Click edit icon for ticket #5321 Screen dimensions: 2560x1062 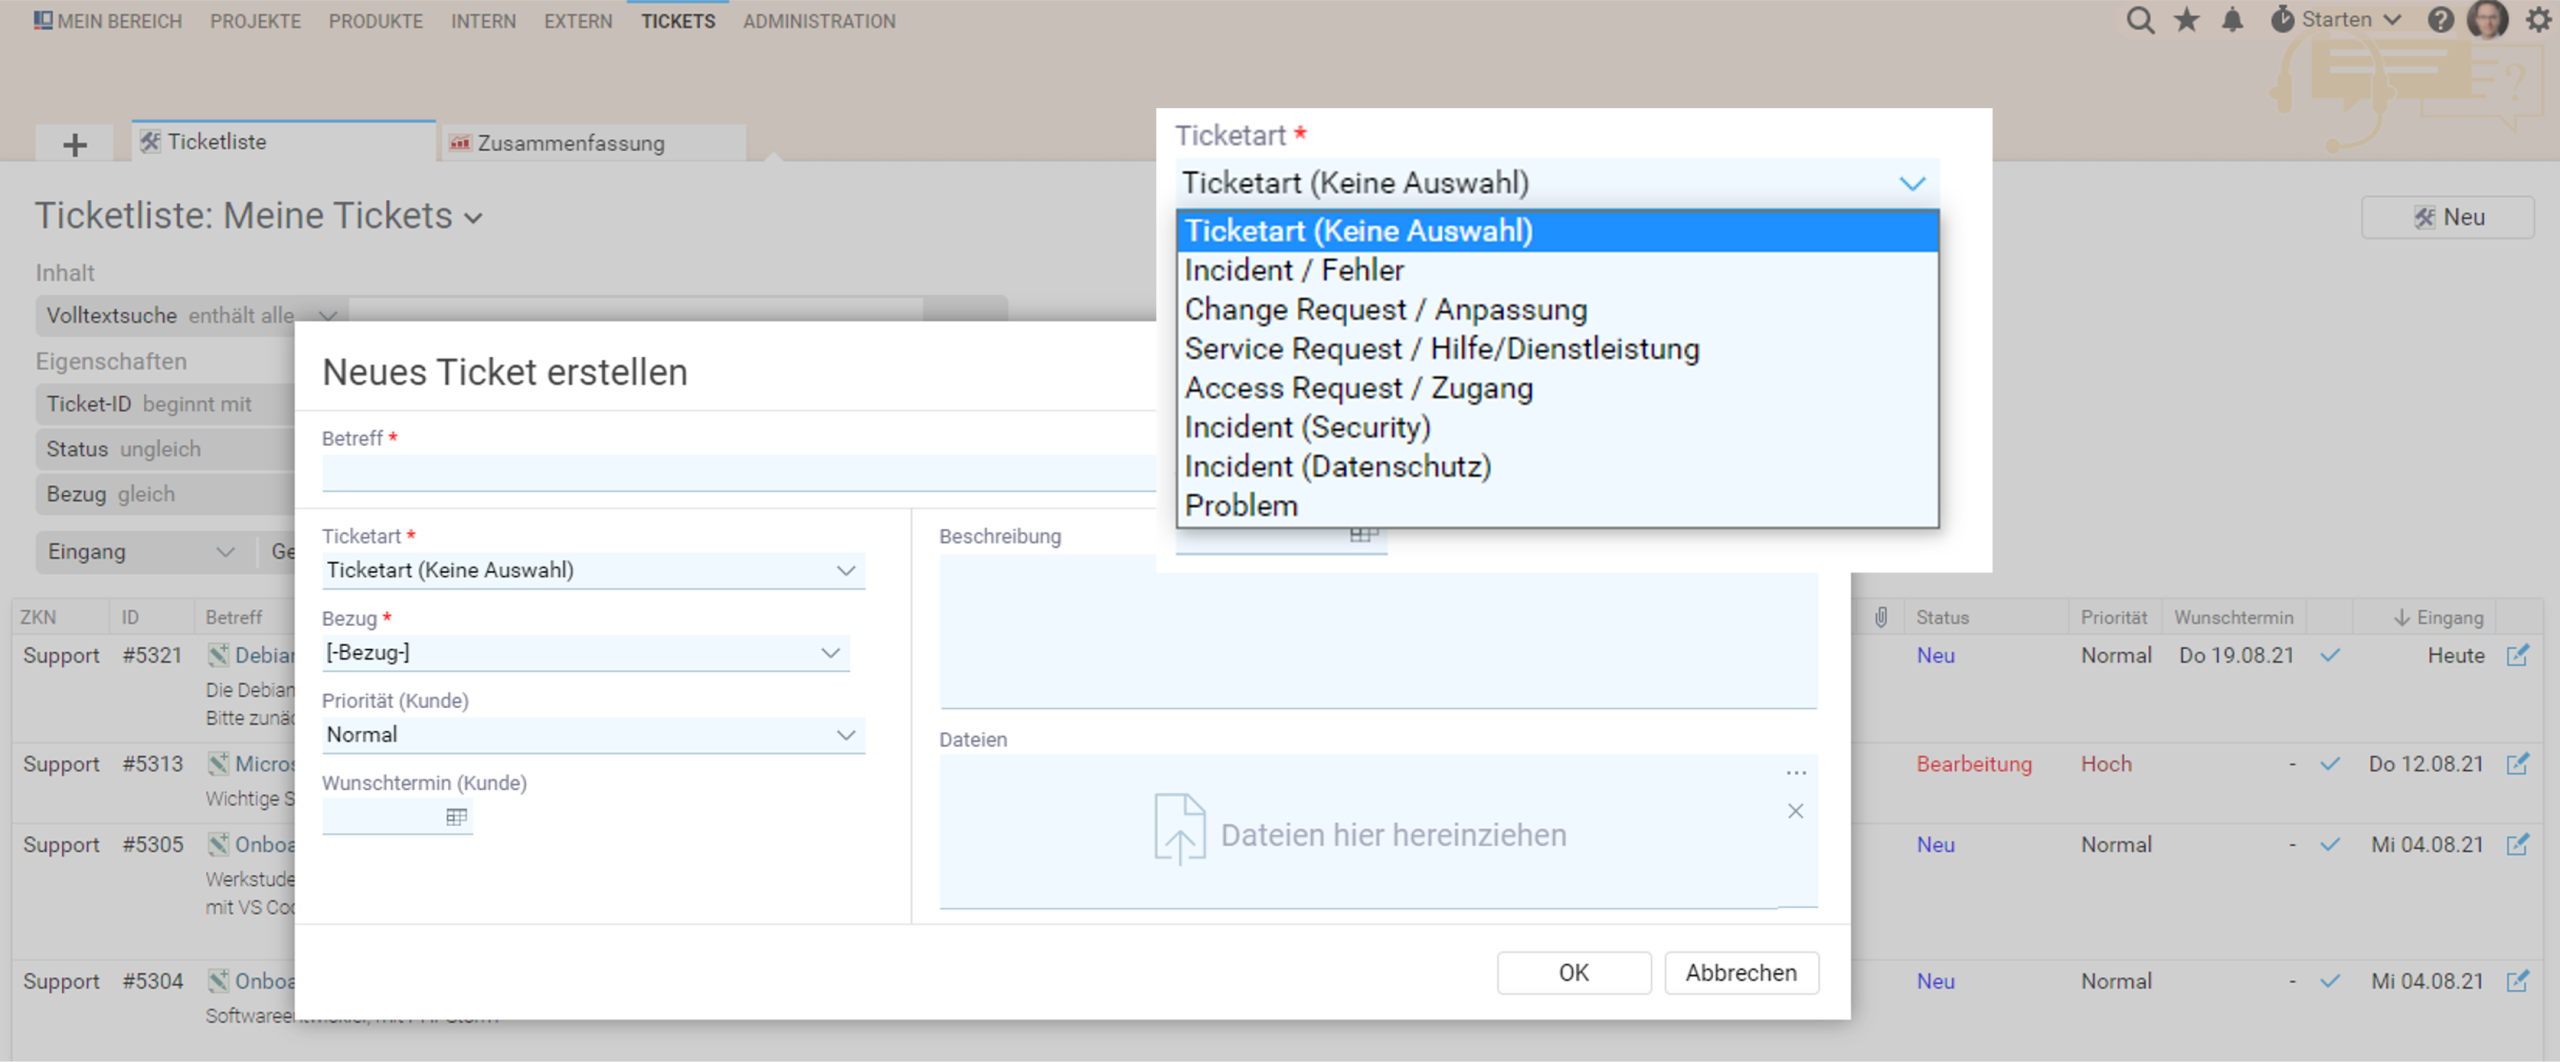(x=2517, y=656)
